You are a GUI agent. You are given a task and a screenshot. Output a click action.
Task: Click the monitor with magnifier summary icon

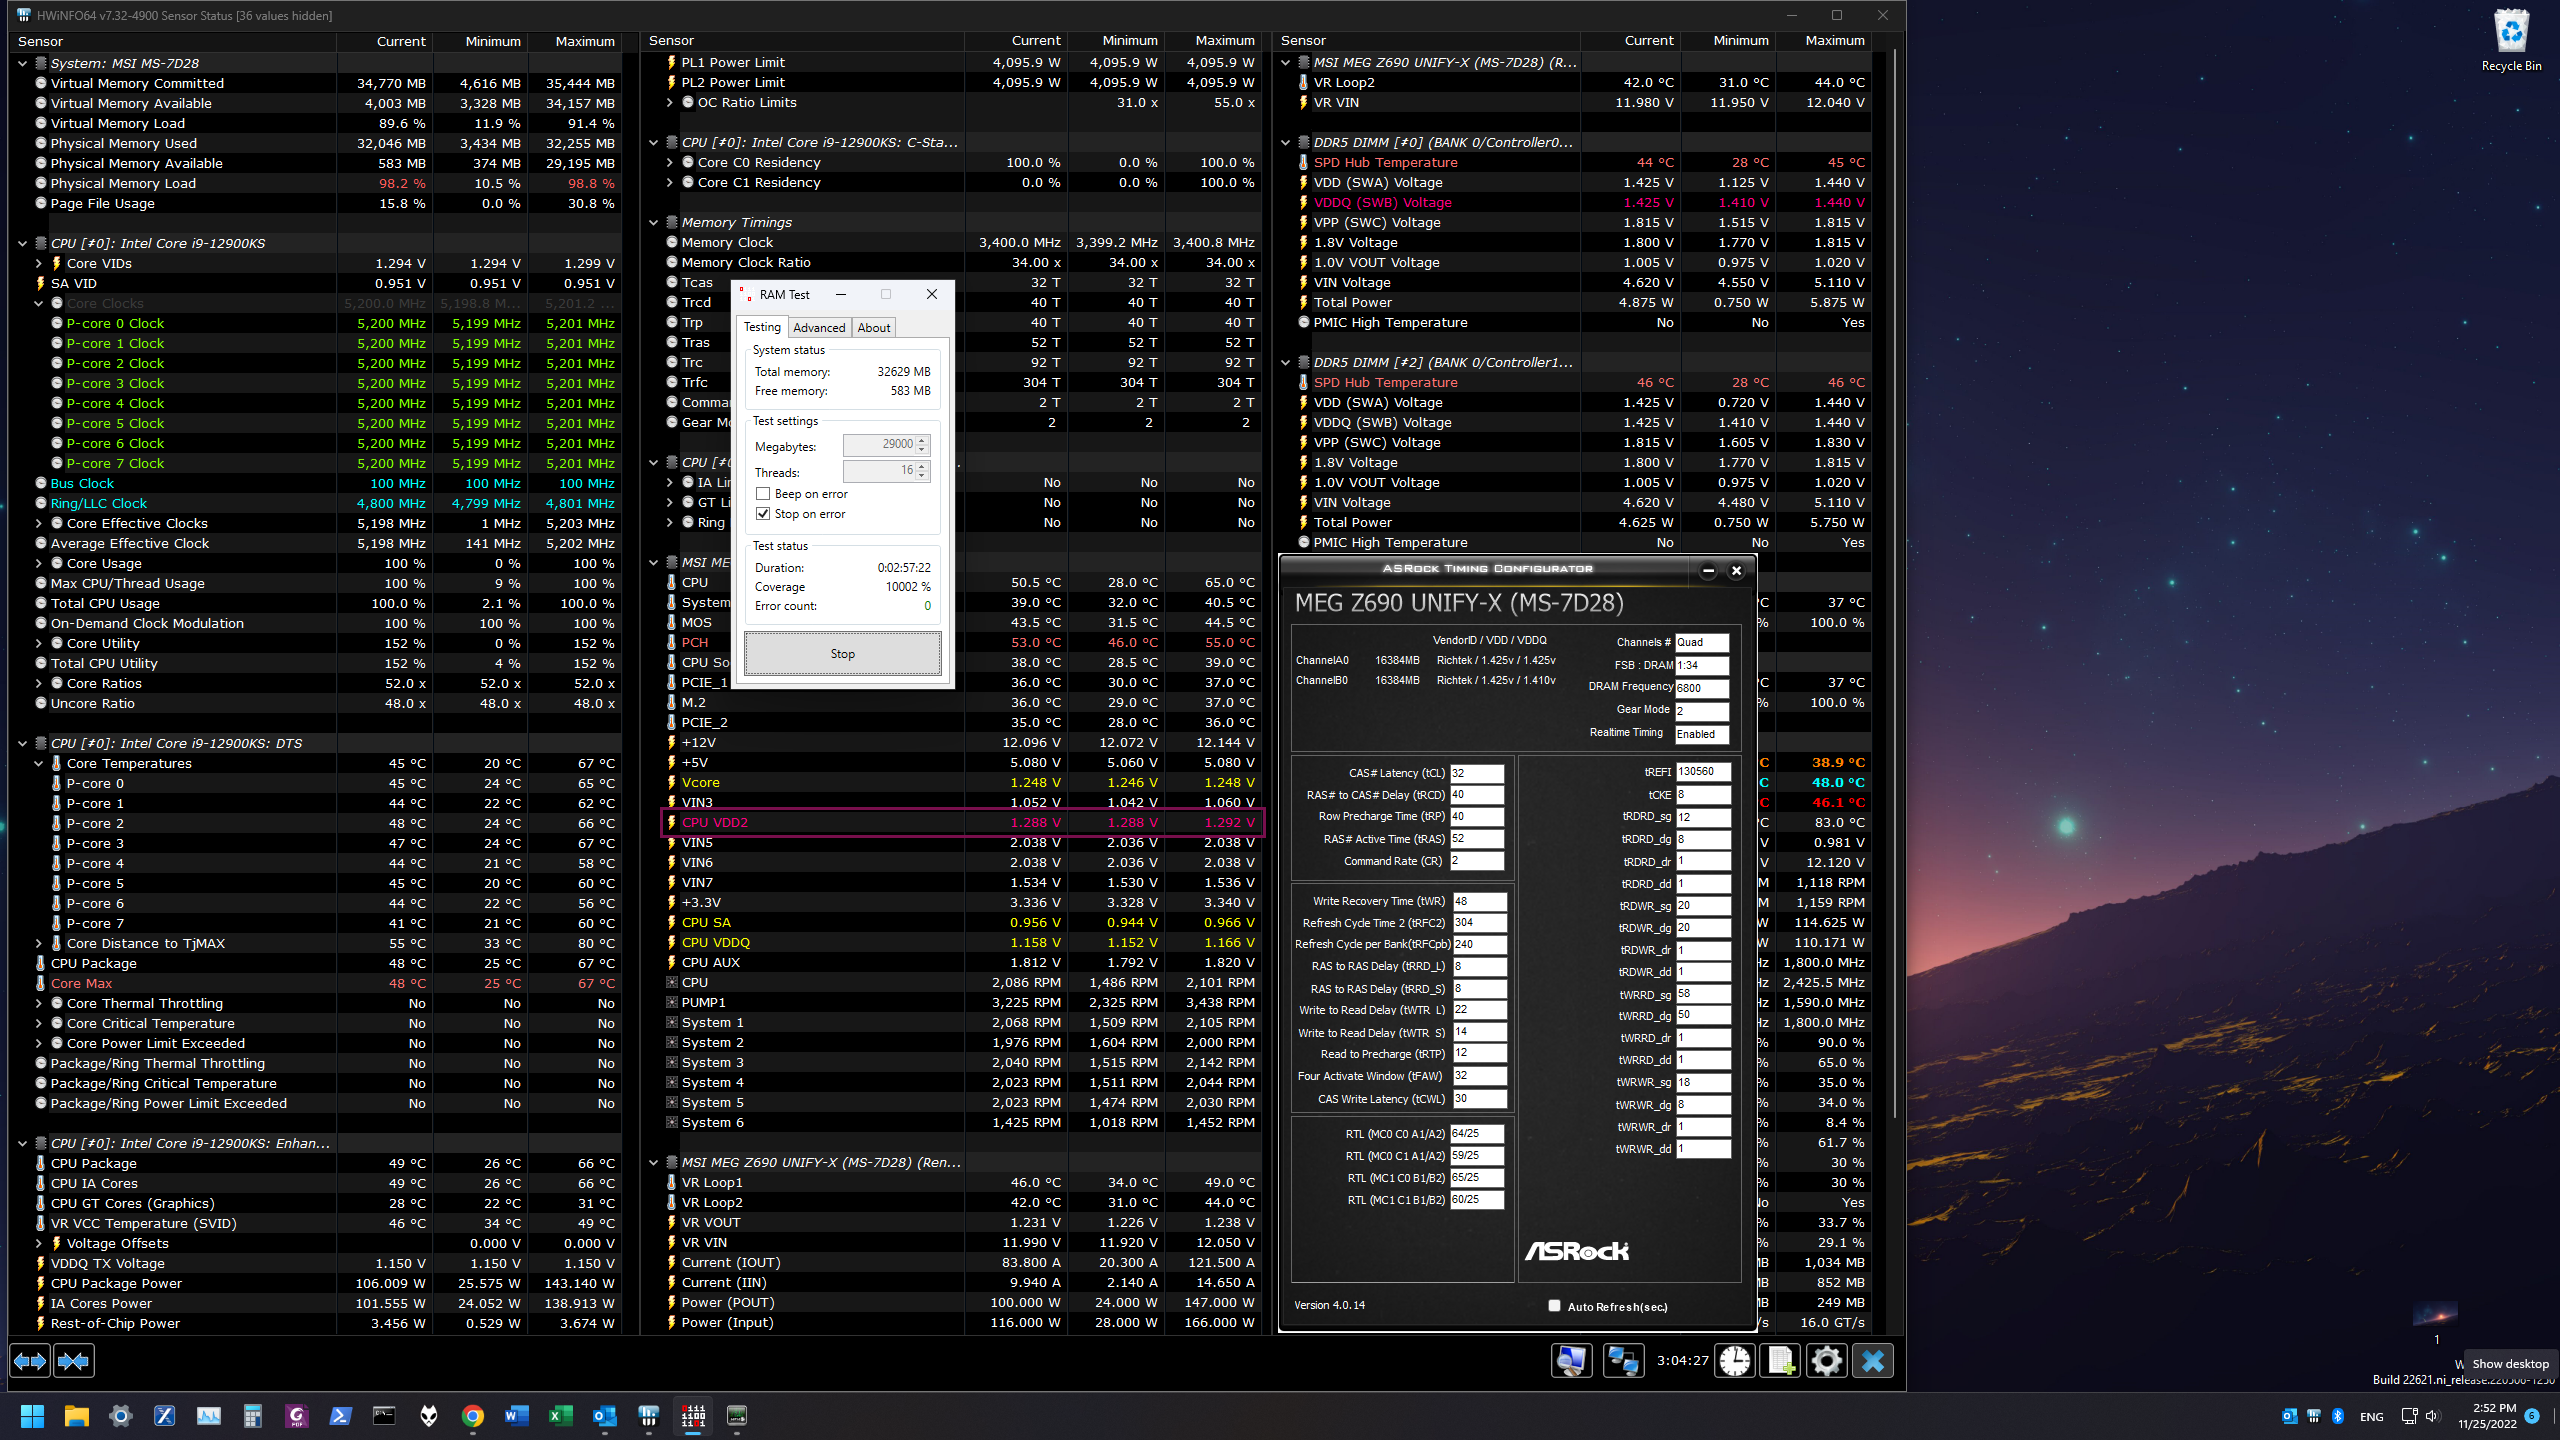click(x=1571, y=1361)
